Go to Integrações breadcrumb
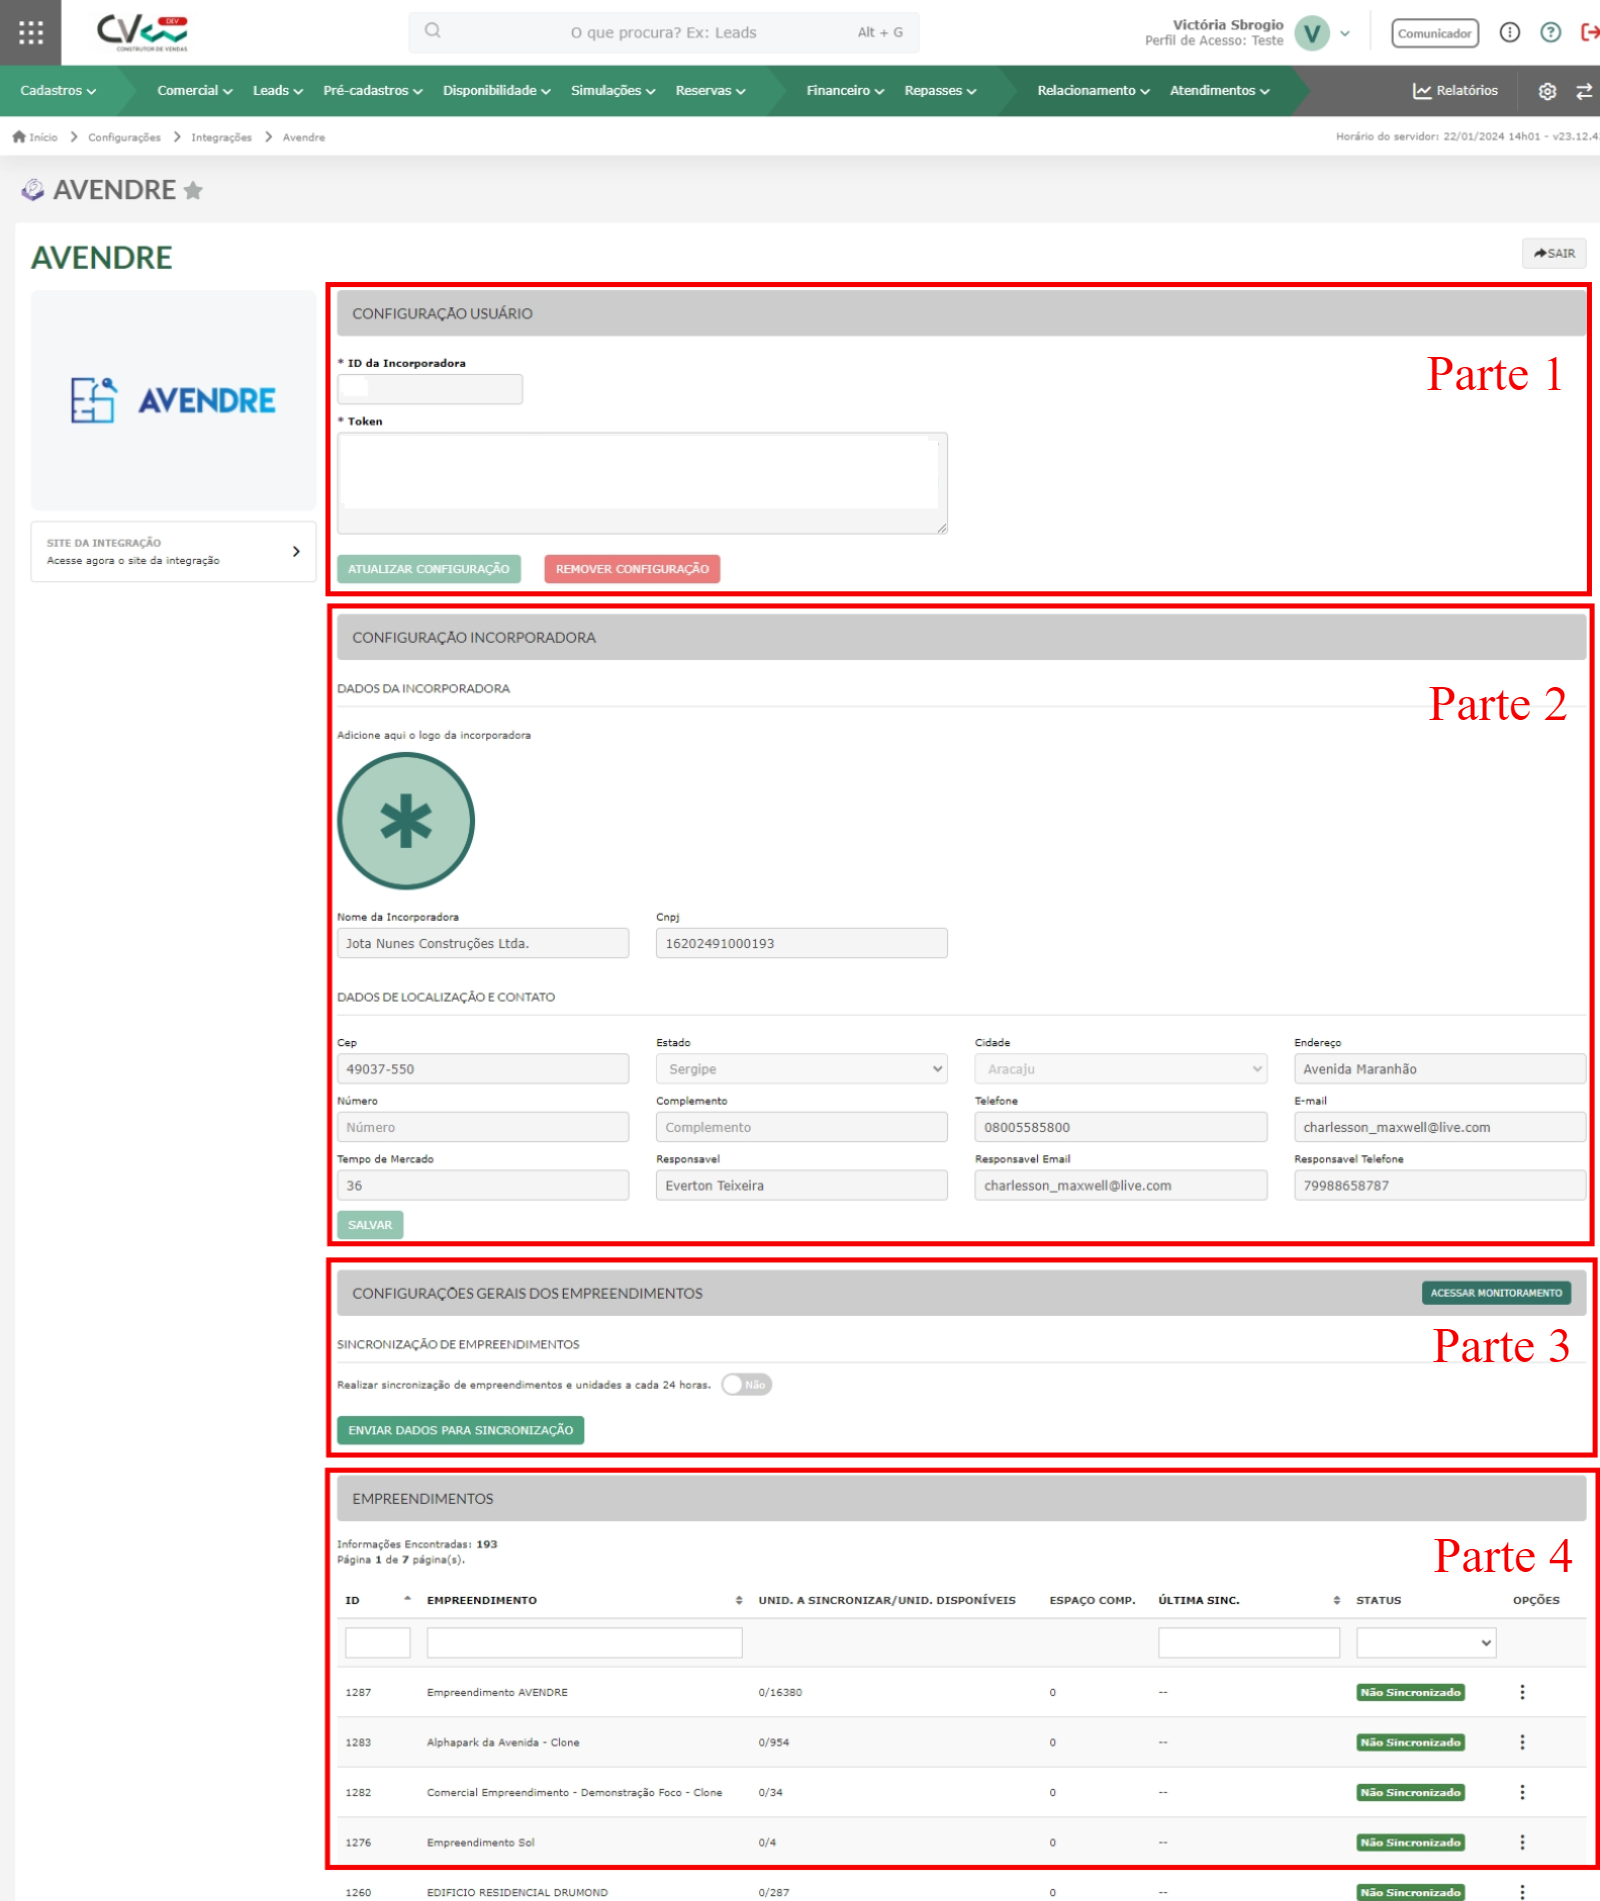1600x1901 pixels. pos(221,138)
